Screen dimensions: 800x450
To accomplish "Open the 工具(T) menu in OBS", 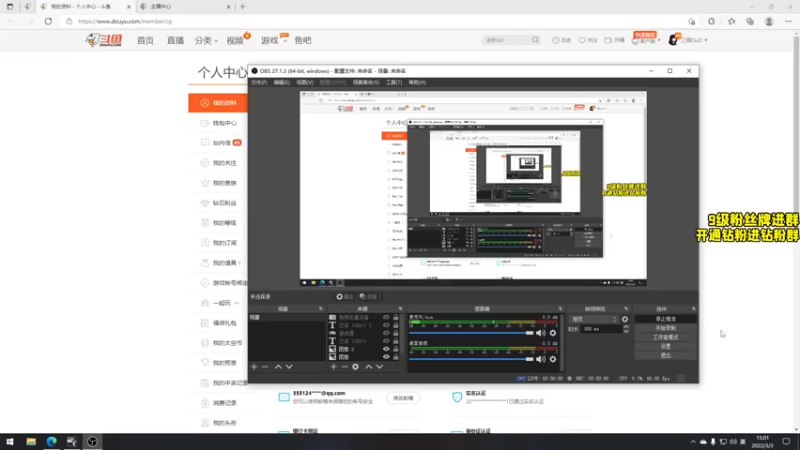I will [x=394, y=82].
